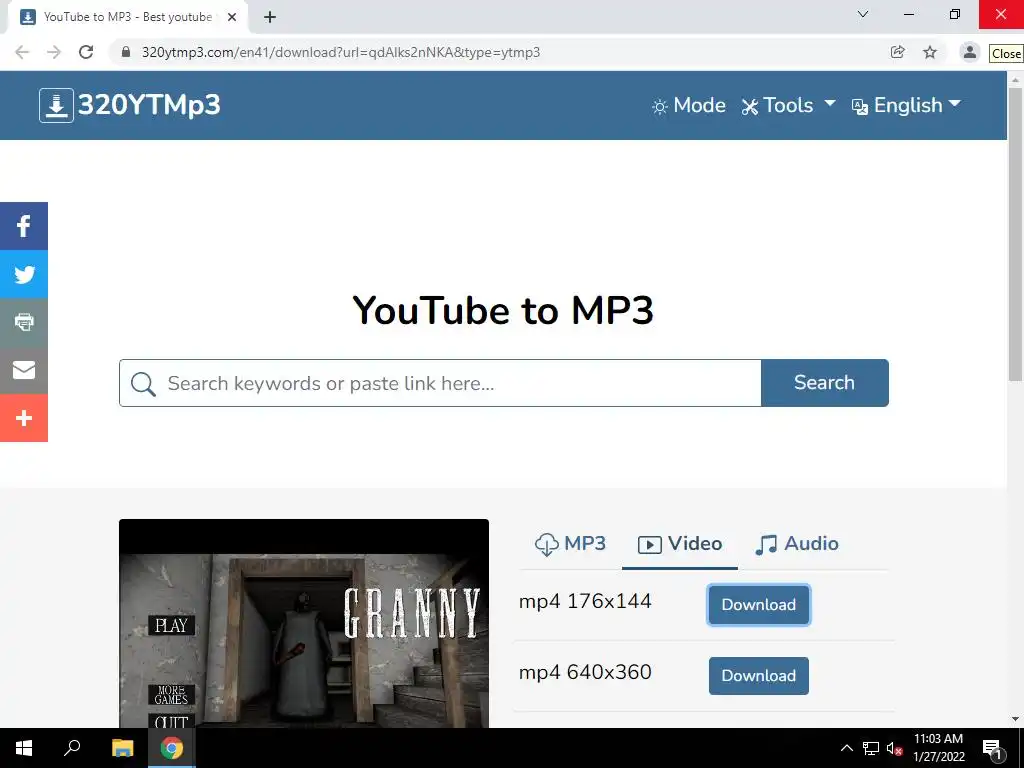Share page via Facebook sidebar icon
Image resolution: width=1024 pixels, height=768 pixels.
tap(24, 226)
